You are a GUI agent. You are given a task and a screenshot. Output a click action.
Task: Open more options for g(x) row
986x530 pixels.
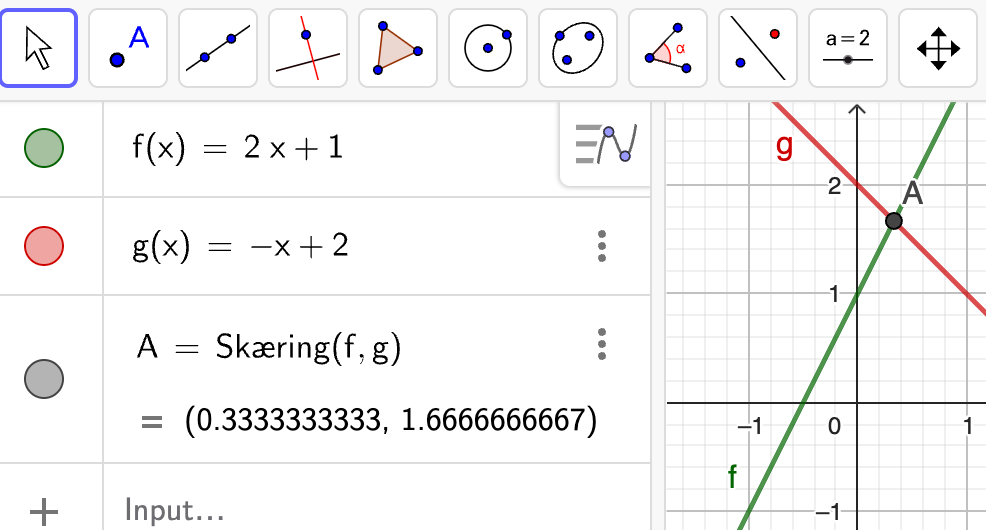(x=602, y=246)
